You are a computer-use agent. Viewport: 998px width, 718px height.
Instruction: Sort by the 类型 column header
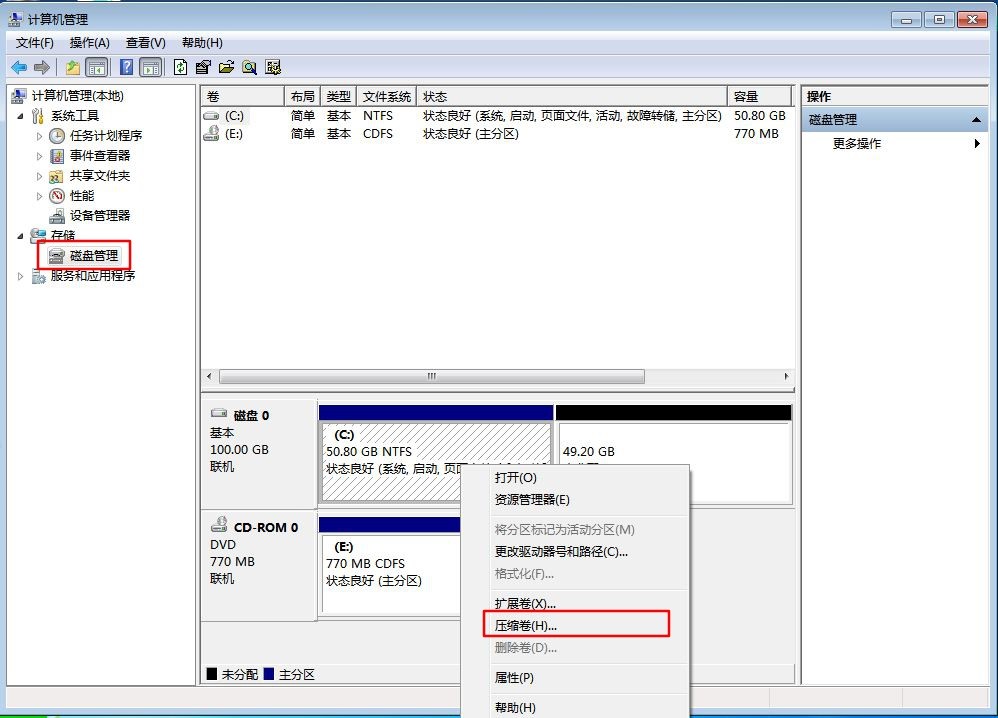(x=339, y=96)
